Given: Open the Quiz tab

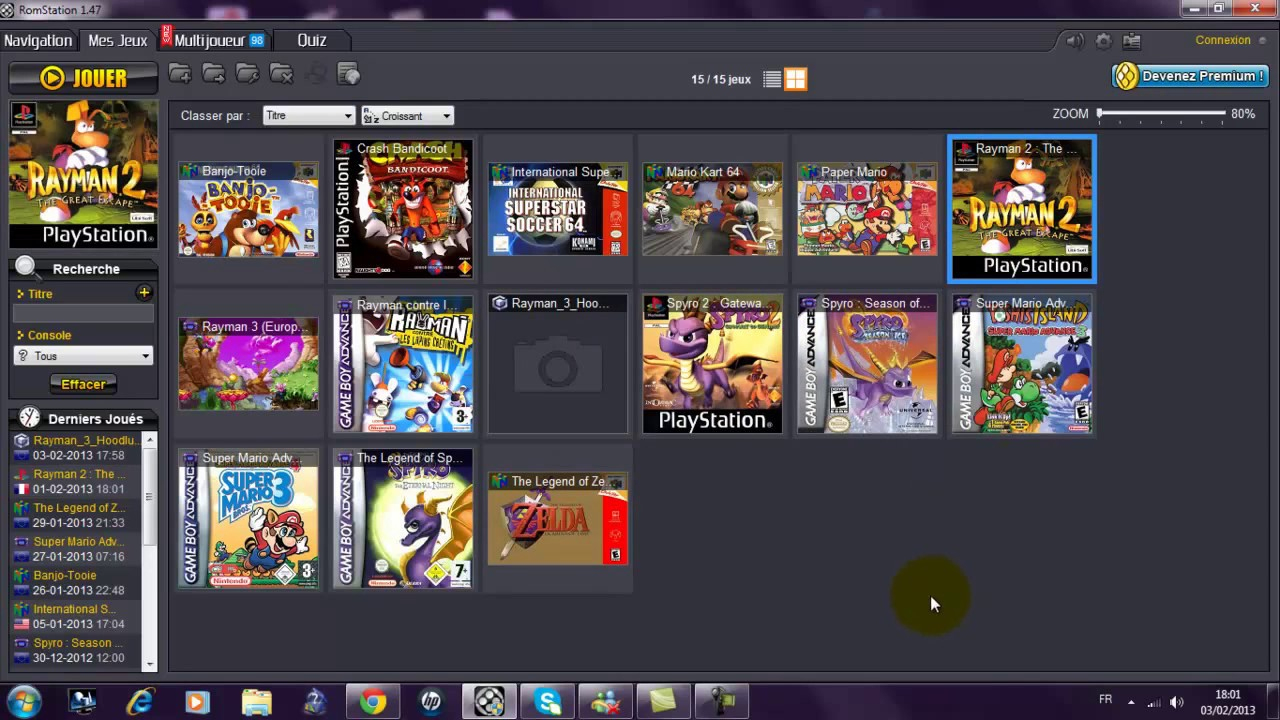Looking at the screenshot, I should coord(312,40).
